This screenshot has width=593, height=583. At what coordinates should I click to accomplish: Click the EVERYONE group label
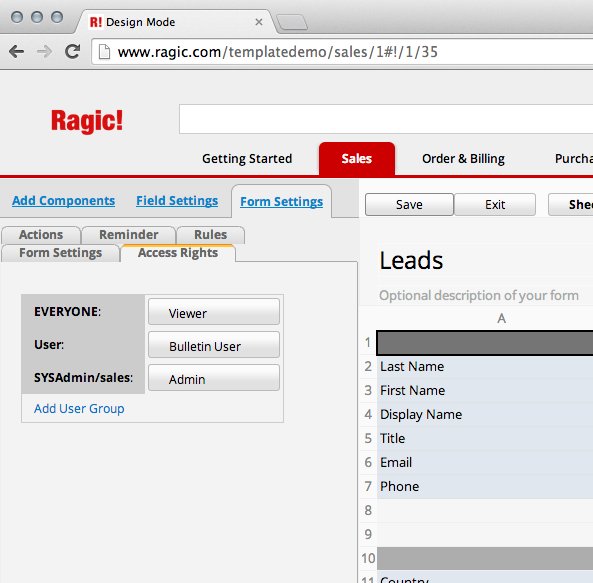(67, 312)
